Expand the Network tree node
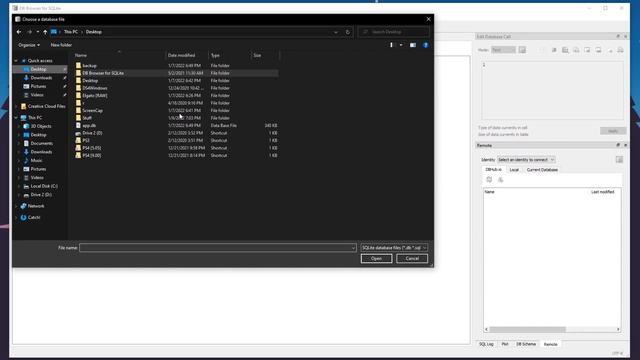The height and width of the screenshot is (360, 640). tap(16, 206)
